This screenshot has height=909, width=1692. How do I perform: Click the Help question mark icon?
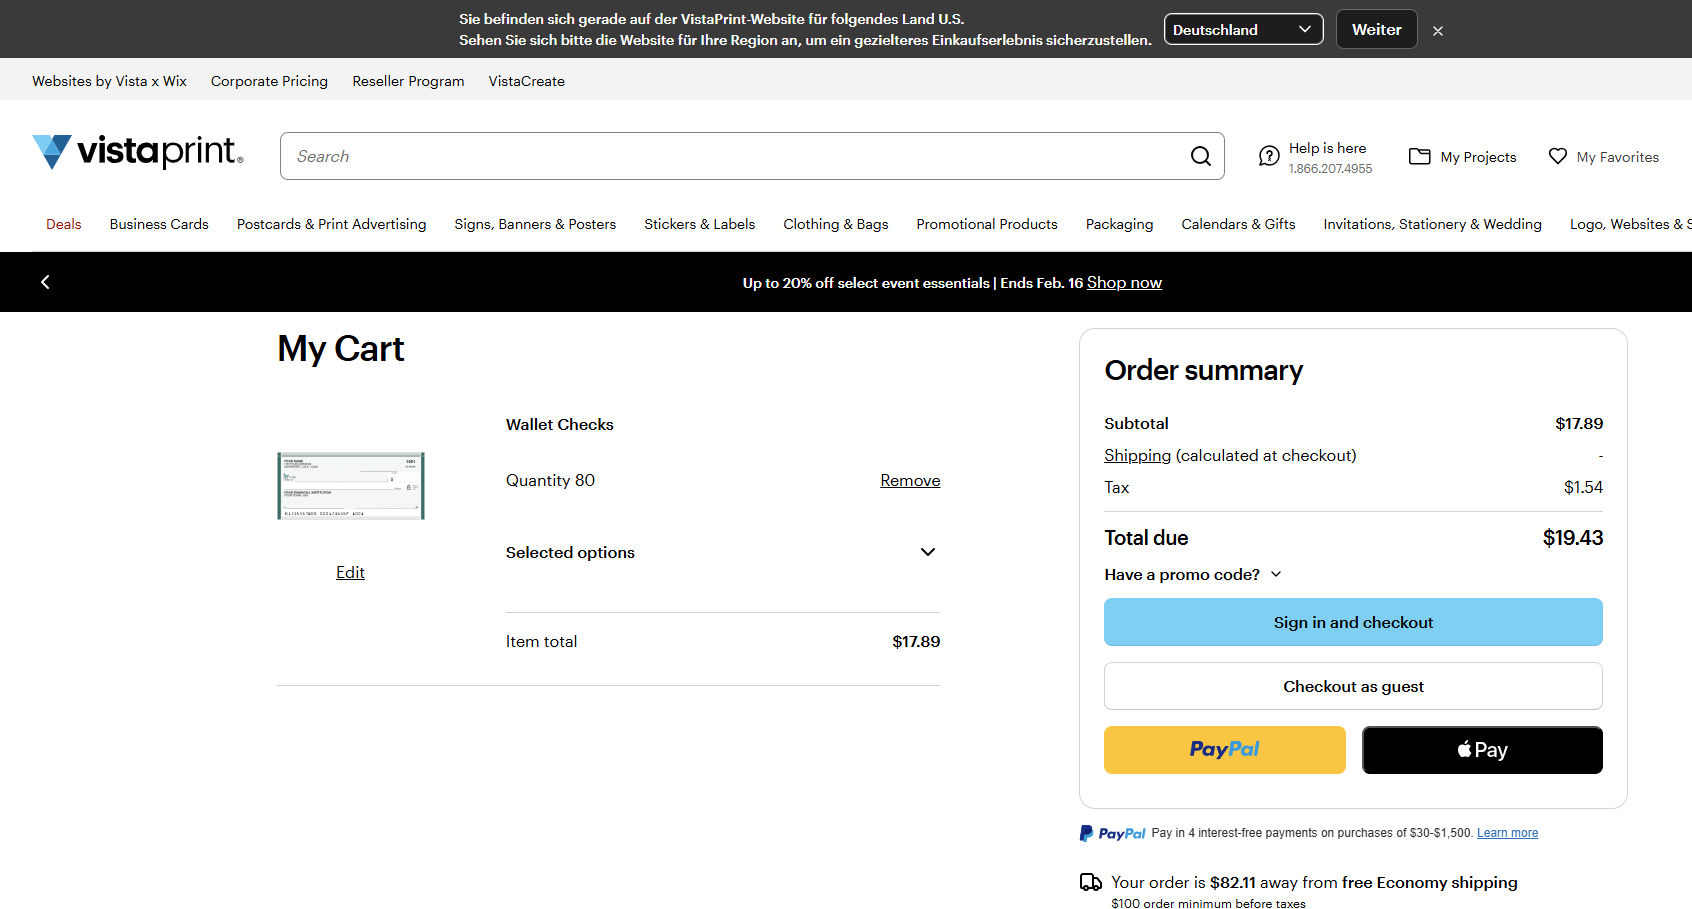click(1269, 156)
